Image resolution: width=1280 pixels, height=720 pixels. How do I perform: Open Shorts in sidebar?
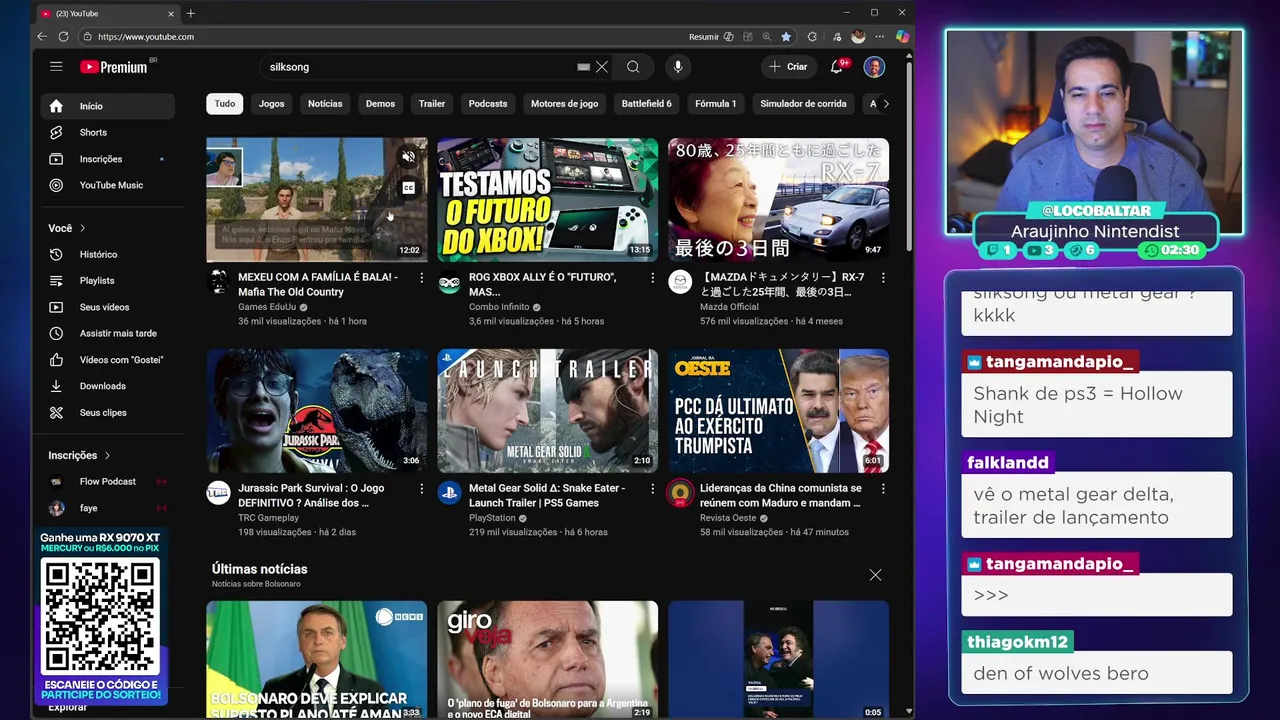pyautogui.click(x=108, y=132)
